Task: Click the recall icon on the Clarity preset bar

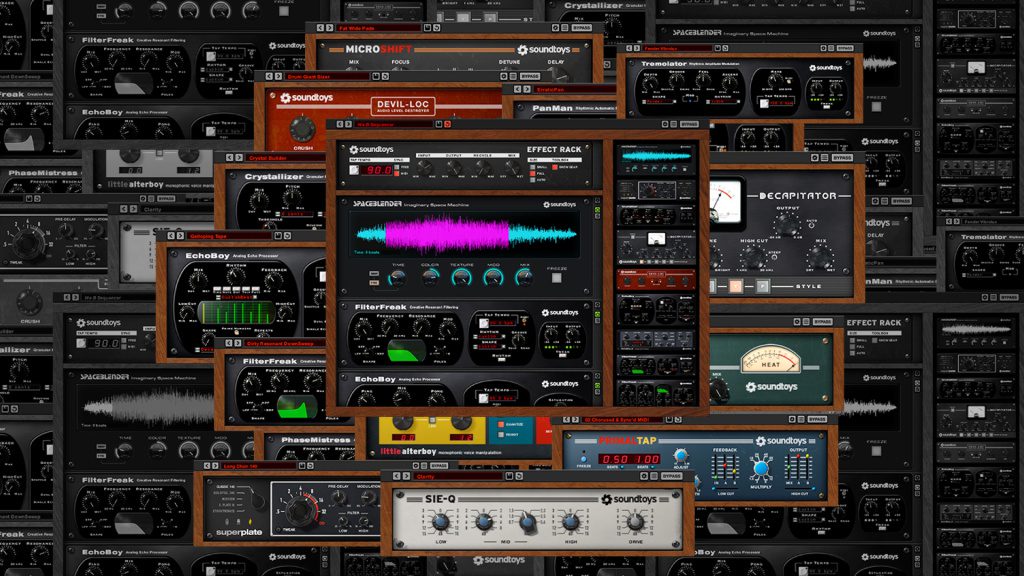Action: [519, 475]
